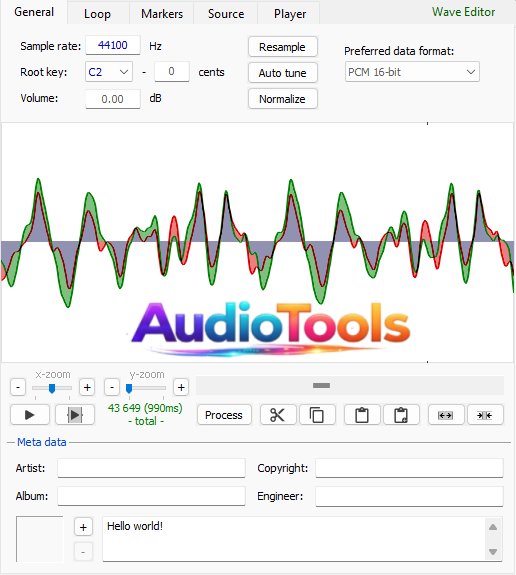Click the Artist text field
This screenshot has height=575, width=516.
click(x=151, y=468)
